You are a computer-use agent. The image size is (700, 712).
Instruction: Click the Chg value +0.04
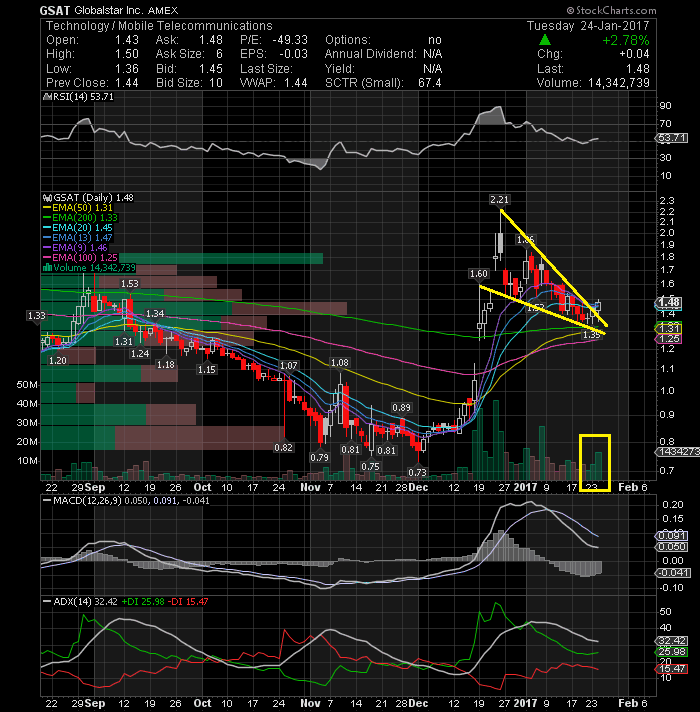(x=634, y=54)
